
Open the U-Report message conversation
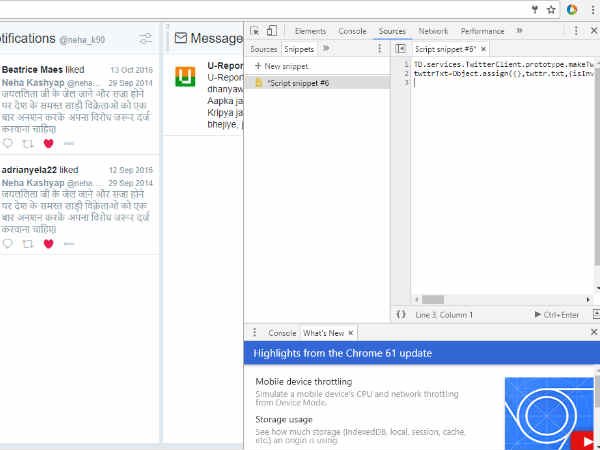tap(204, 95)
